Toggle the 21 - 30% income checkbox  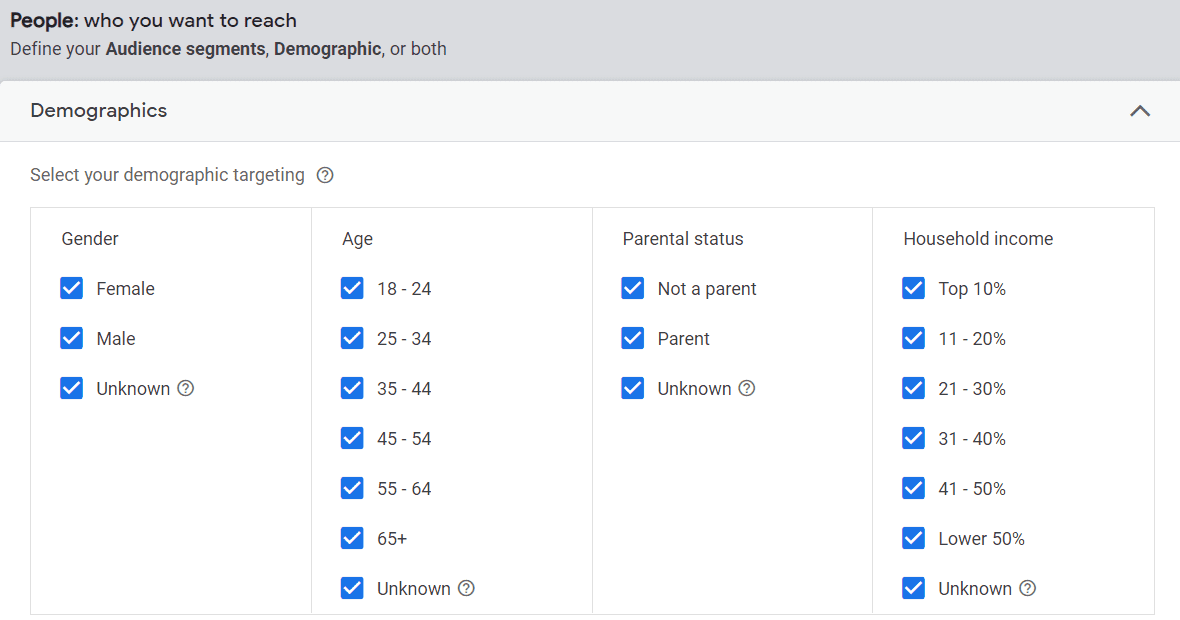point(914,388)
